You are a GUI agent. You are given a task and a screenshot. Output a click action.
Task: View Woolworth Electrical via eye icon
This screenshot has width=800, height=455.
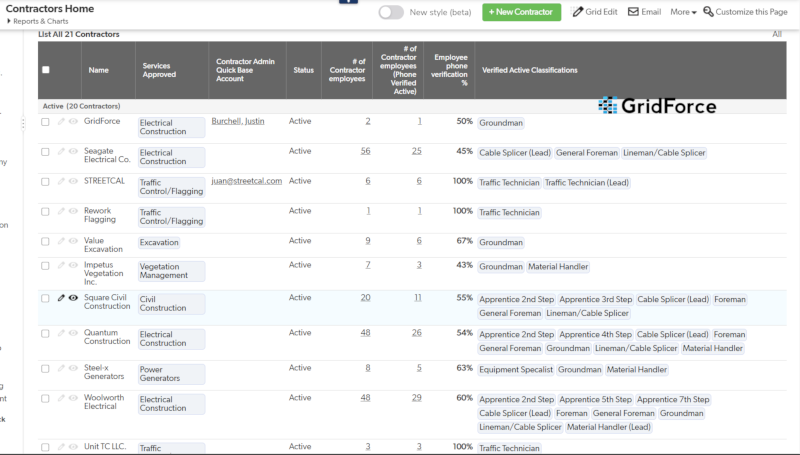[x=73, y=398]
